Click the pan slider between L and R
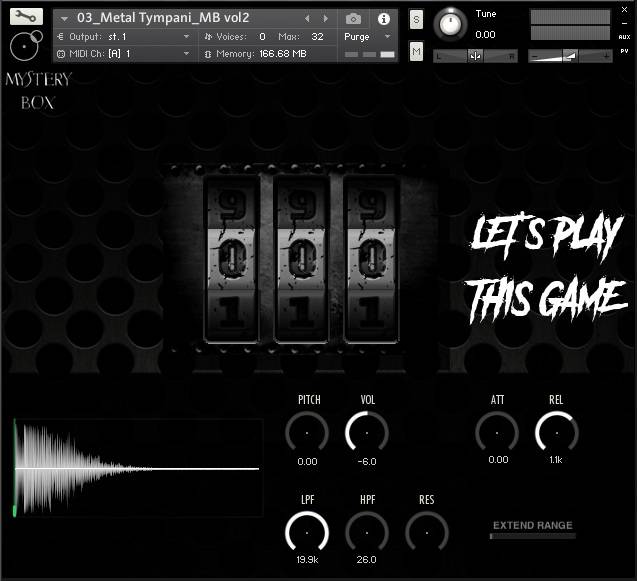 click(475, 56)
